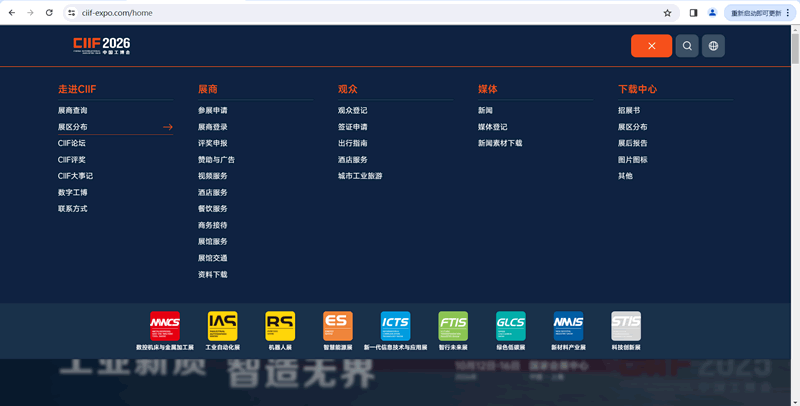Viewport: 800px width, 406px height.
Task: Close the menu with the orange X button
Action: click(651, 46)
